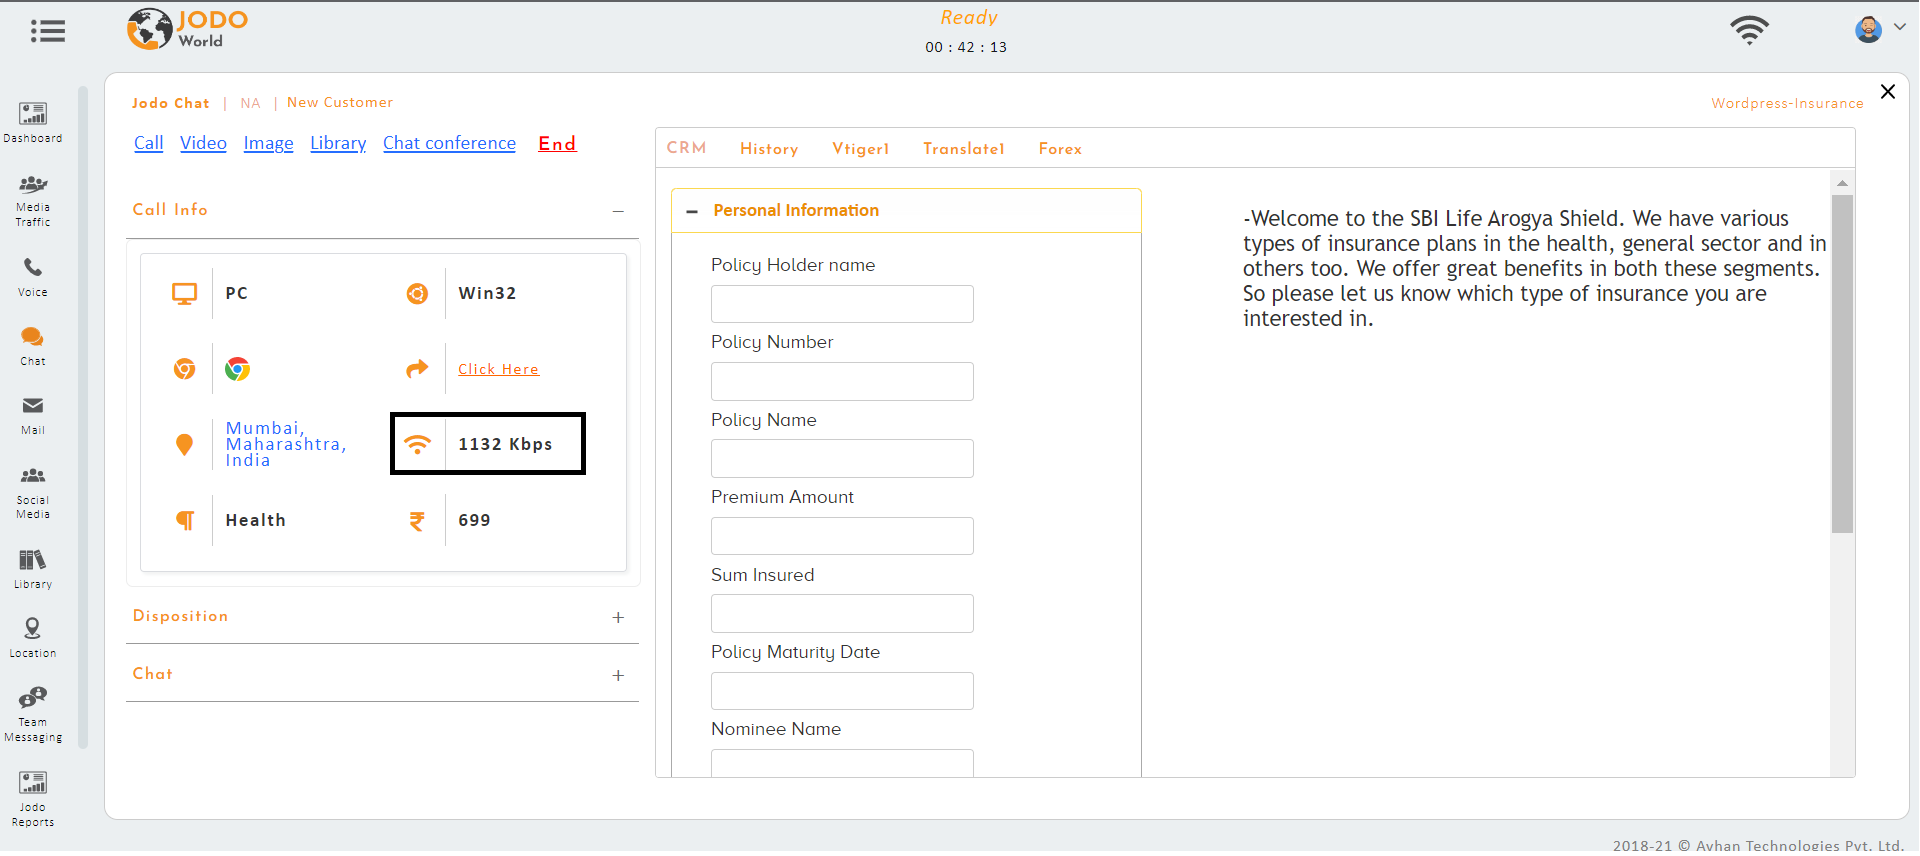
Task: Open the hamburger menu list icon
Action: [48, 31]
